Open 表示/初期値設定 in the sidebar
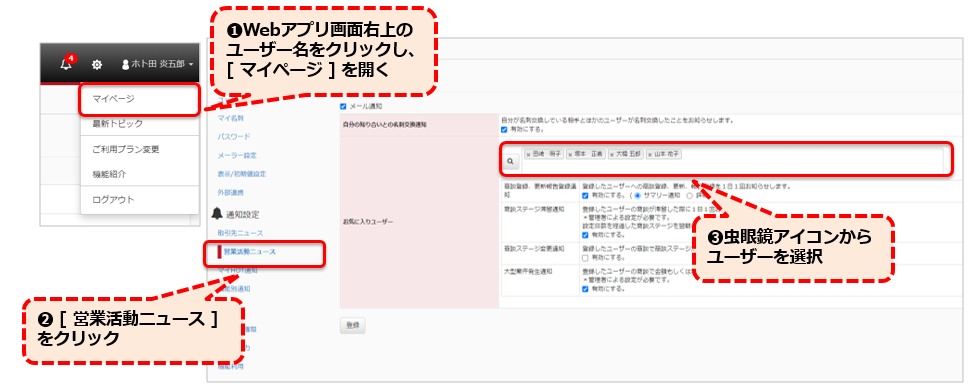The image size is (975, 390). pos(241,174)
